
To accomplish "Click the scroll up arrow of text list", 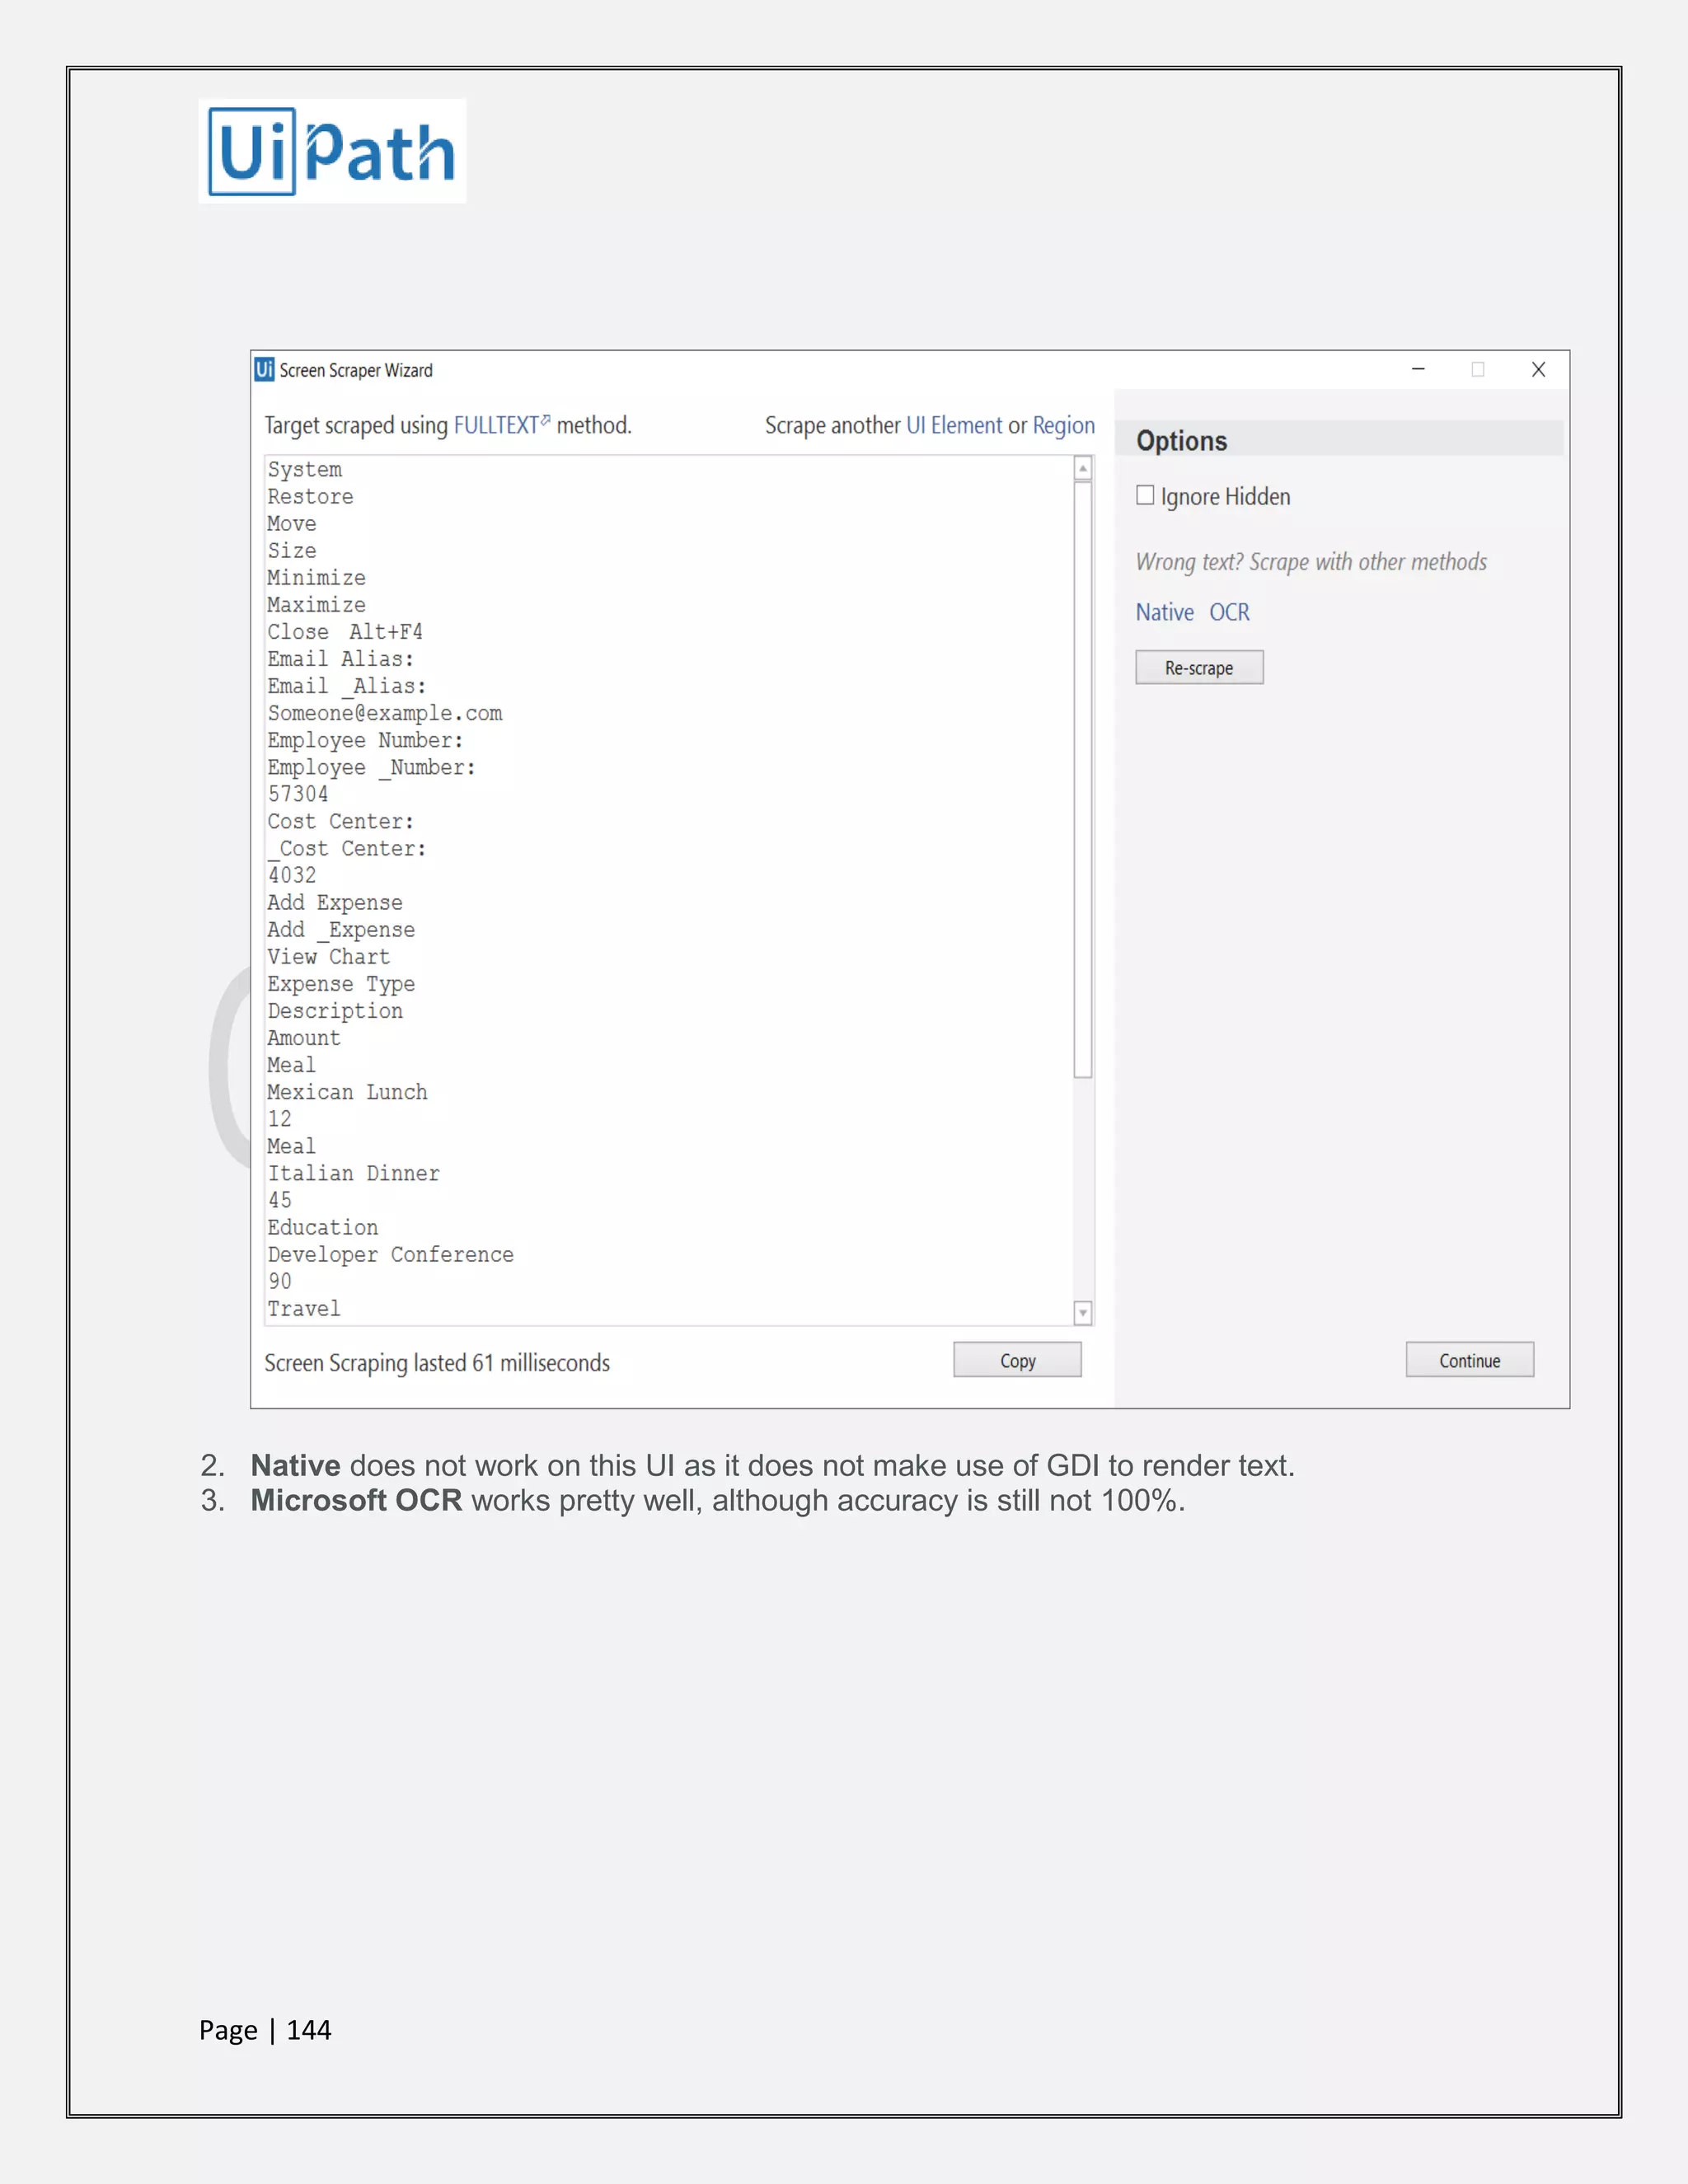I will click(x=1083, y=468).
